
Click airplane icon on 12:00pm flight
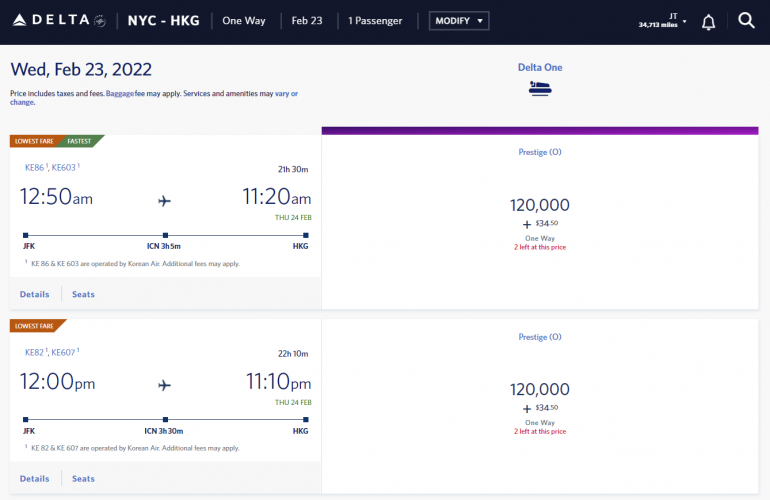(x=165, y=385)
